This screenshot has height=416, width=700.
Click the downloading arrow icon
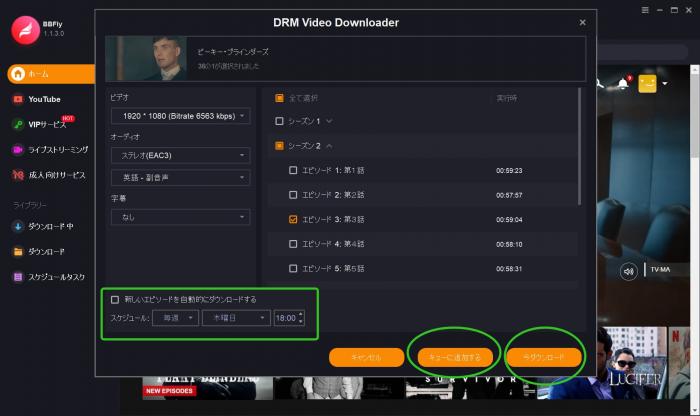click(18, 226)
